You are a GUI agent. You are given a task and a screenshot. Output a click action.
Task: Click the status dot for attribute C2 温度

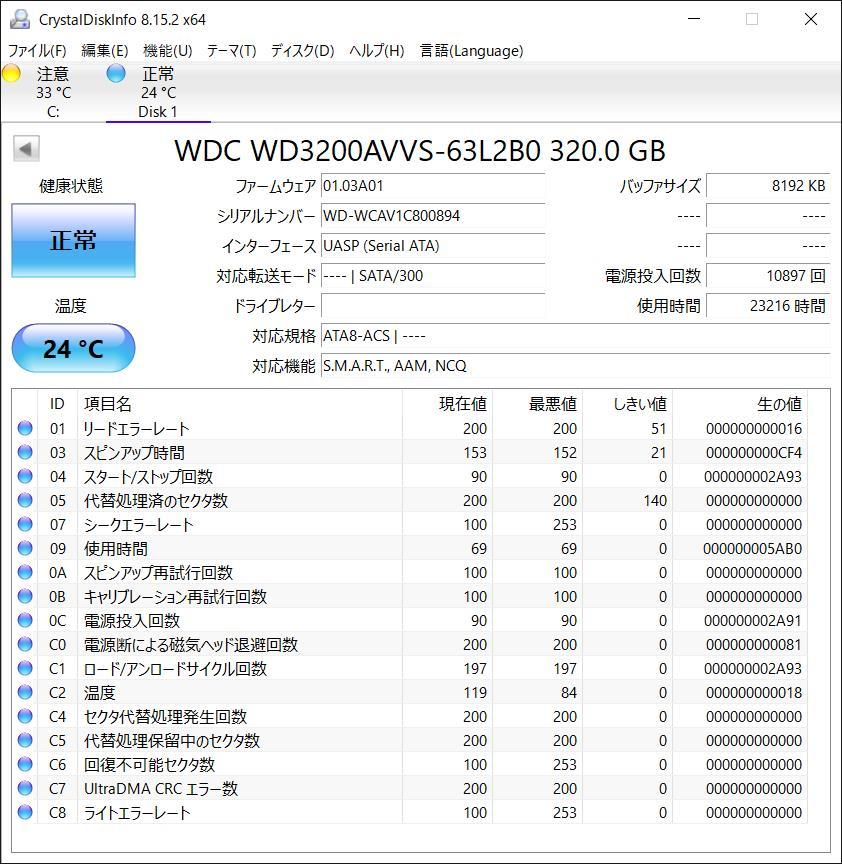point(25,692)
